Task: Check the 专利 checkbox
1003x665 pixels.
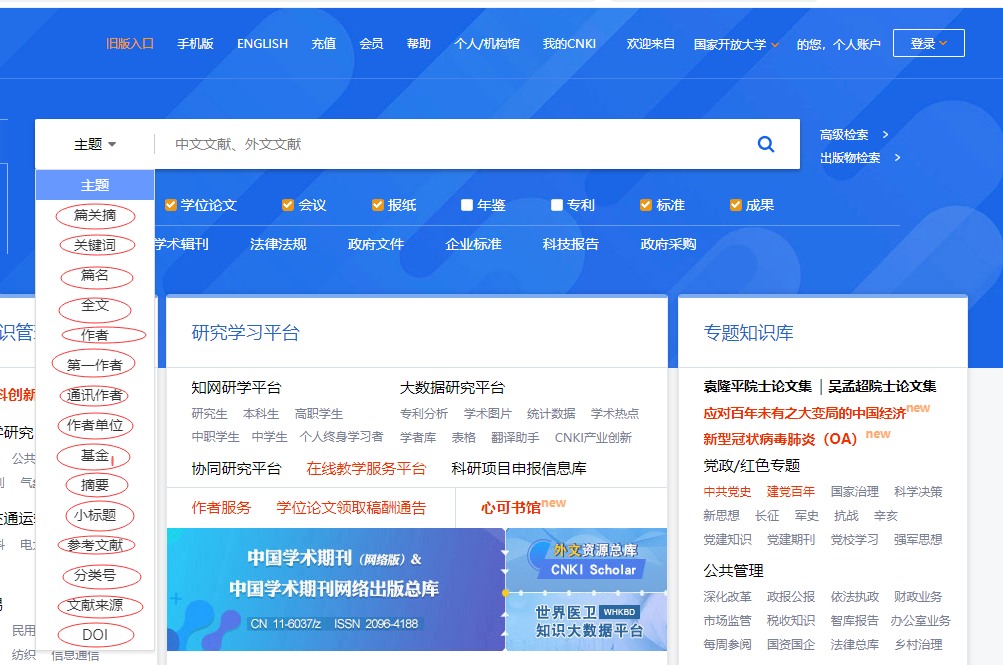Action: [x=557, y=205]
